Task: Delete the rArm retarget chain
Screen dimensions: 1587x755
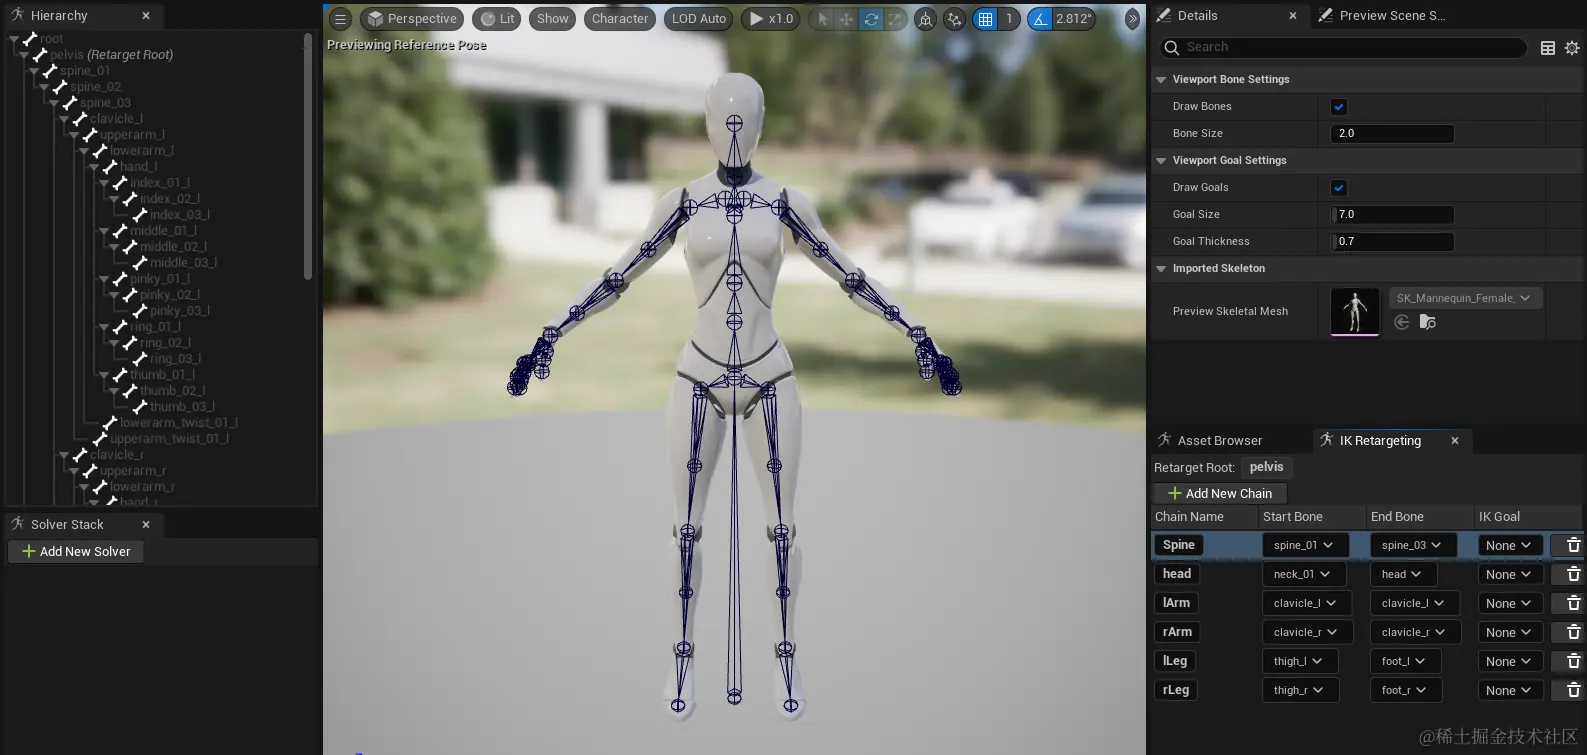Action: [x=1573, y=632]
